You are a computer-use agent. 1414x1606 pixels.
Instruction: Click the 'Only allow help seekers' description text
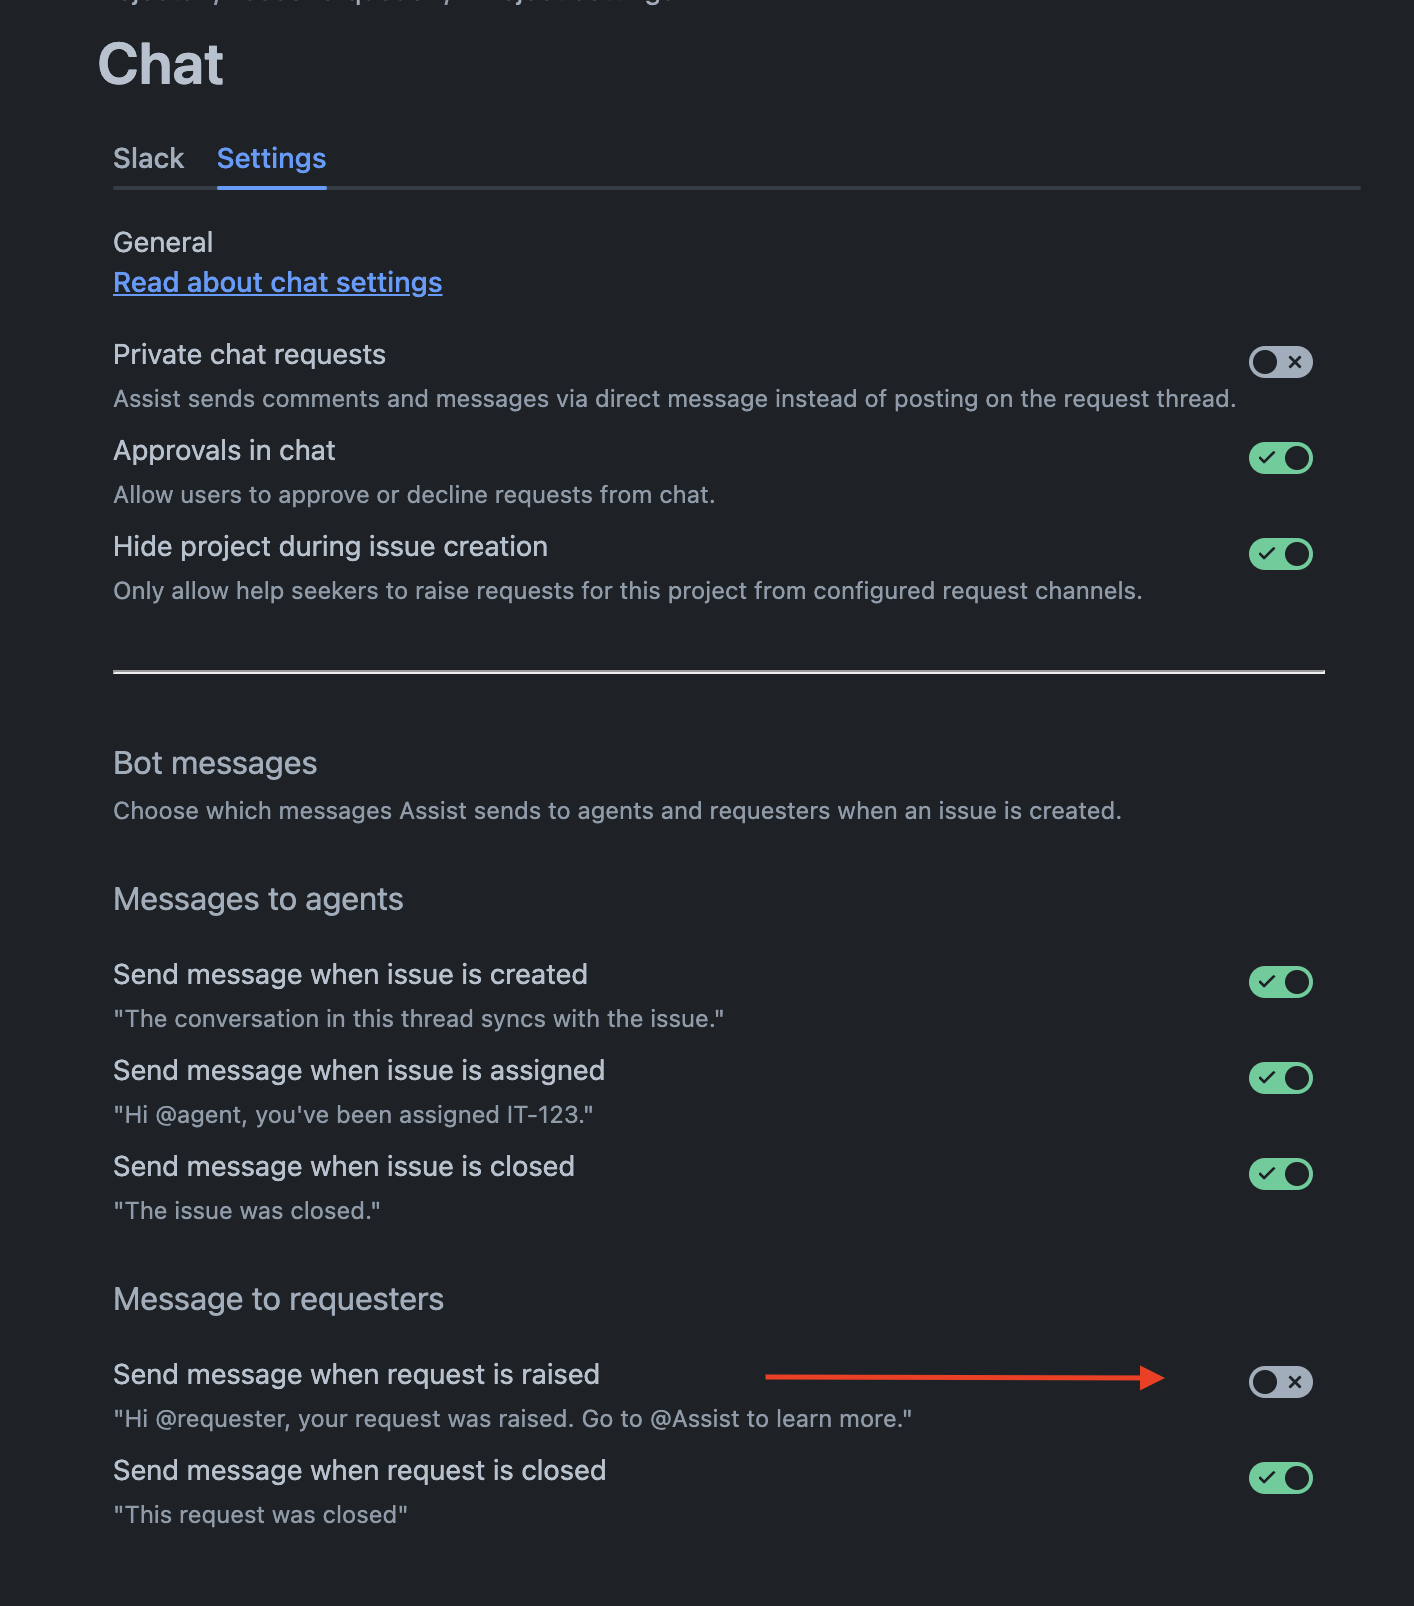pos(627,591)
